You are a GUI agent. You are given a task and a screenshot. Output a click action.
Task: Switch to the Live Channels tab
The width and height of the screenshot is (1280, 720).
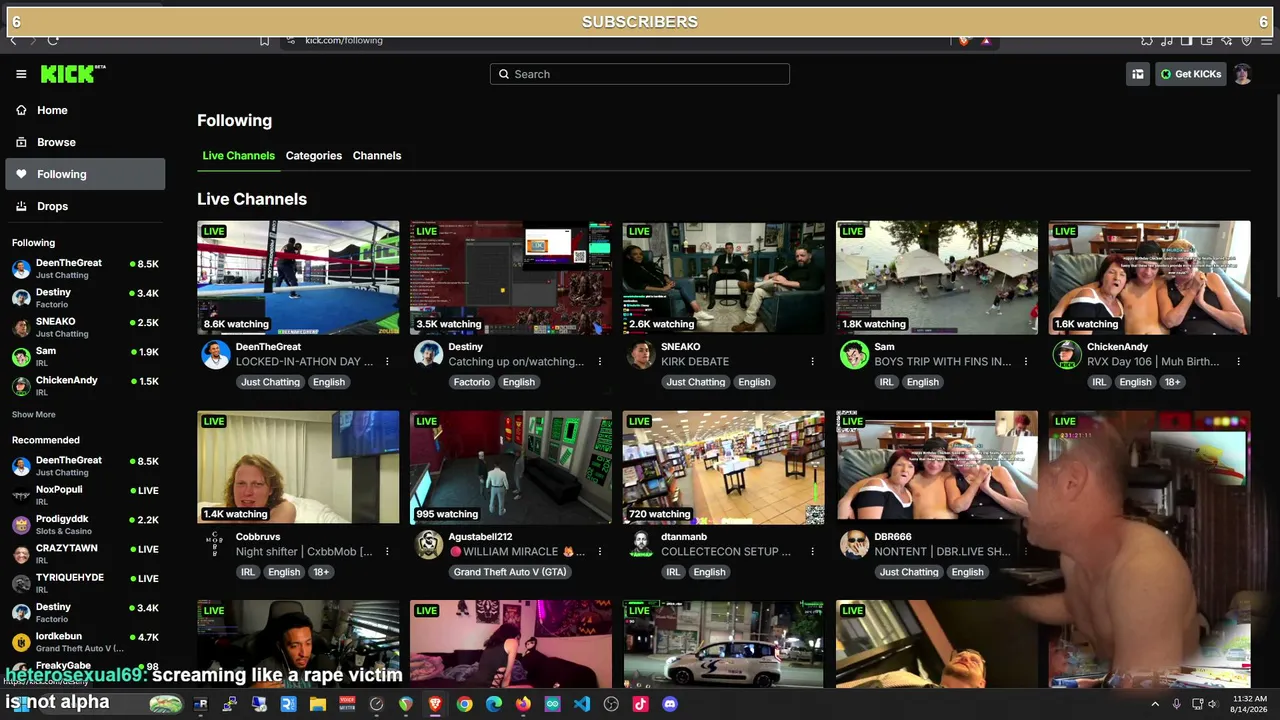[x=238, y=156]
